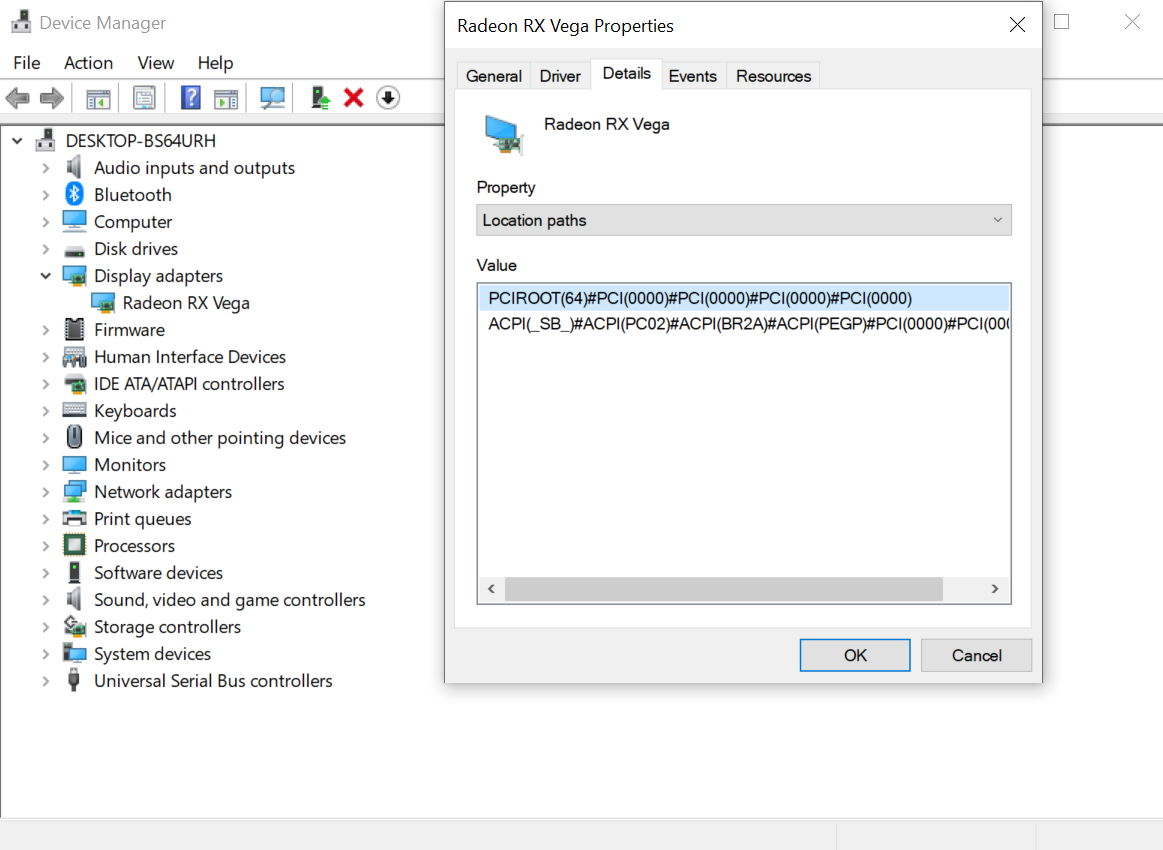The height and width of the screenshot is (850, 1163).
Task: Click the Back navigation arrow icon
Action: click(x=17, y=97)
